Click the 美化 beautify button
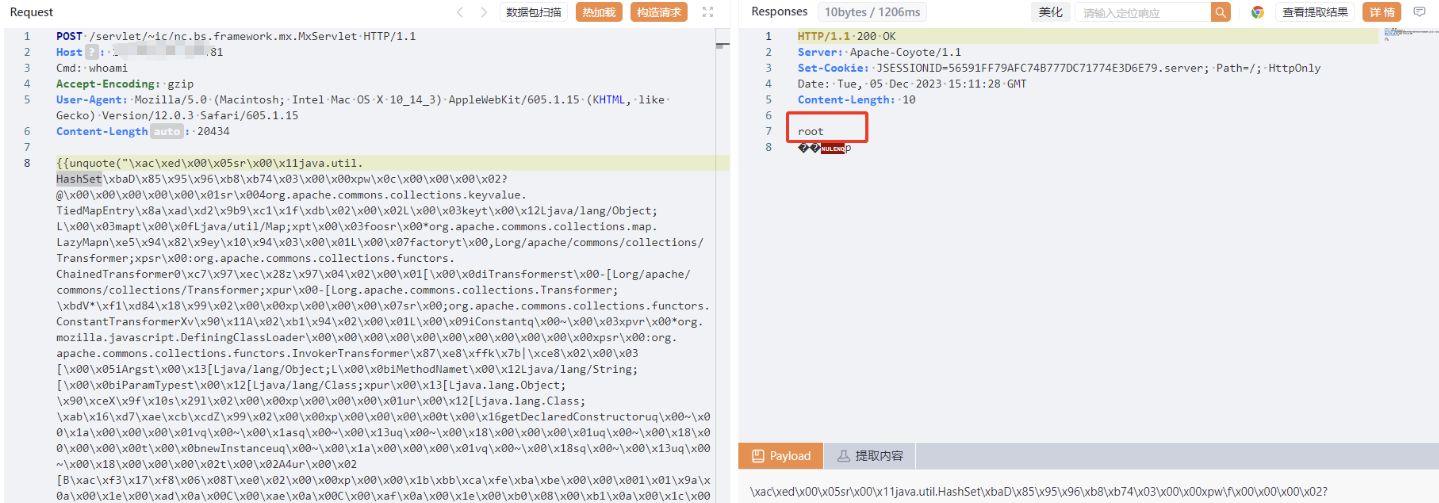The image size is (1439, 503). [1050, 12]
